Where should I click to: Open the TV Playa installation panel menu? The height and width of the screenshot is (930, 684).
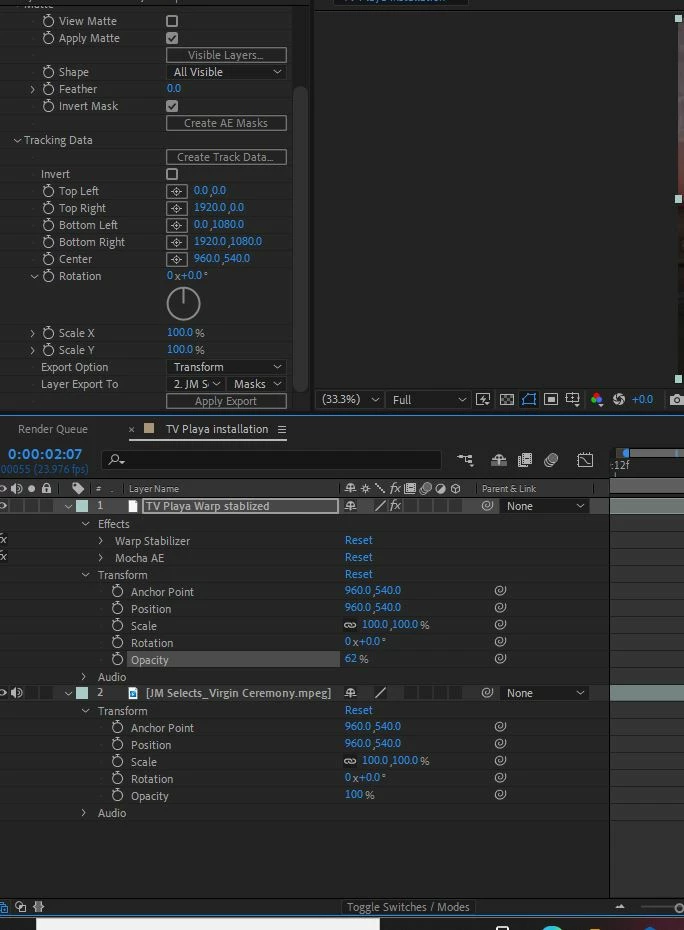tap(282, 429)
